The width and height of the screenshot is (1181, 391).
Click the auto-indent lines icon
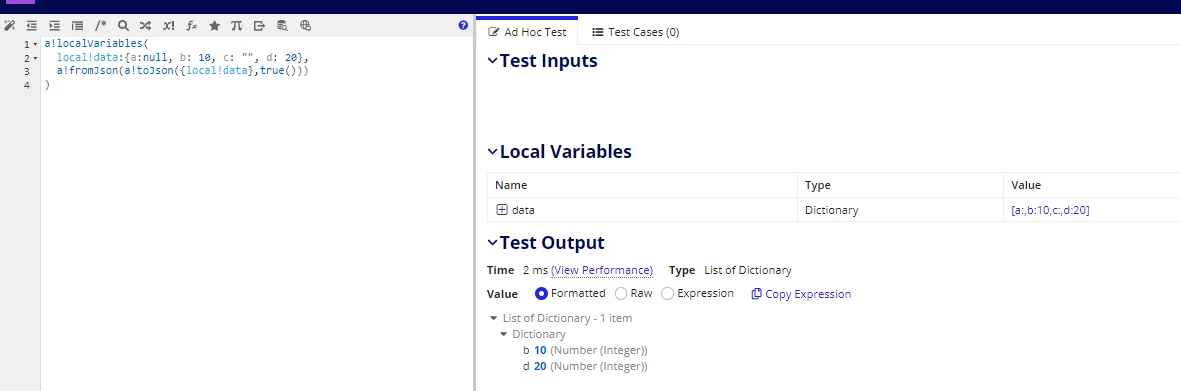tap(78, 26)
